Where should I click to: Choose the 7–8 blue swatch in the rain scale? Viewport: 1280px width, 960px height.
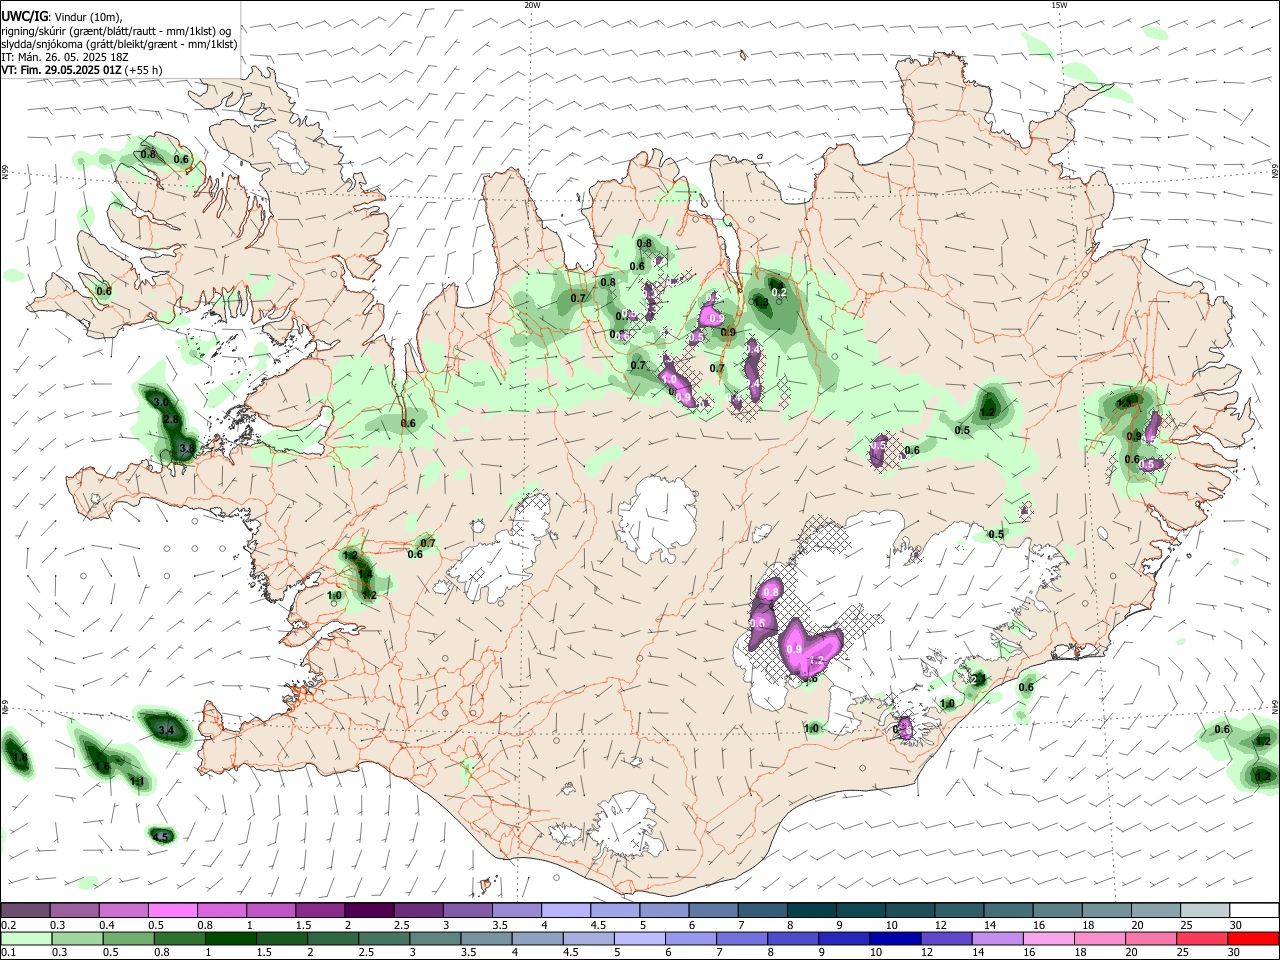741,938
